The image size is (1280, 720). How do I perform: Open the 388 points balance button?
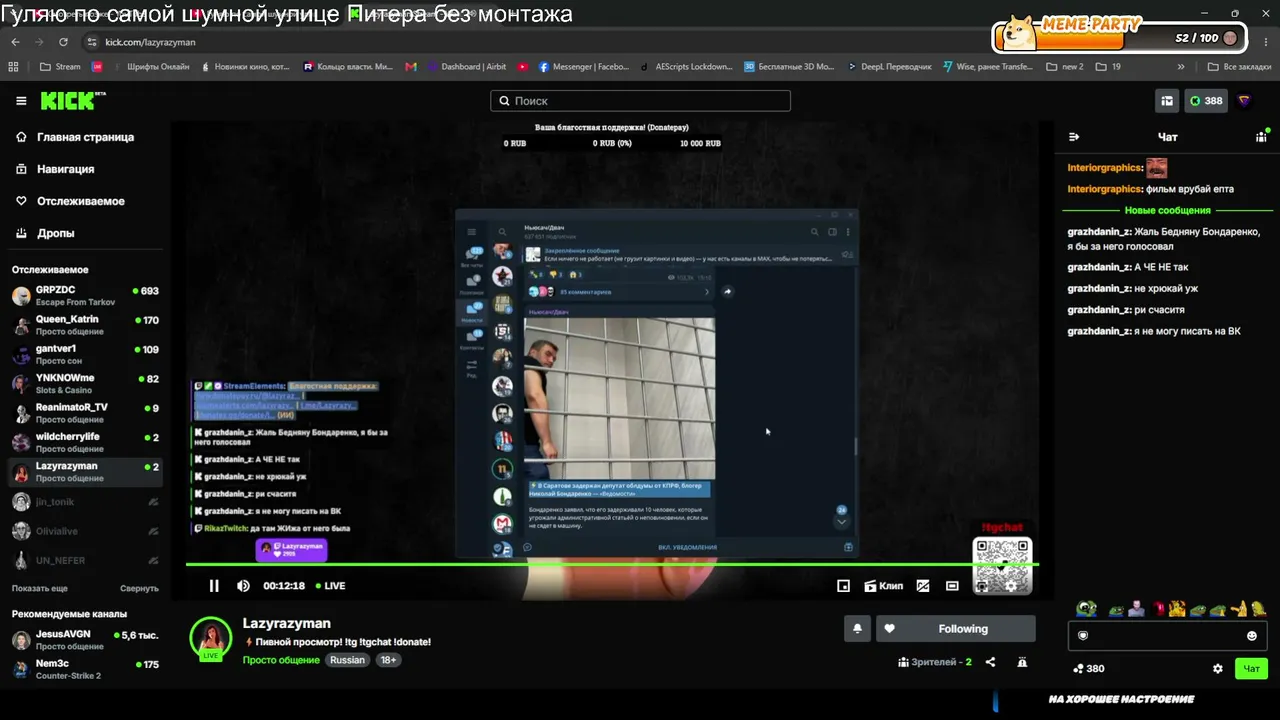(1205, 101)
